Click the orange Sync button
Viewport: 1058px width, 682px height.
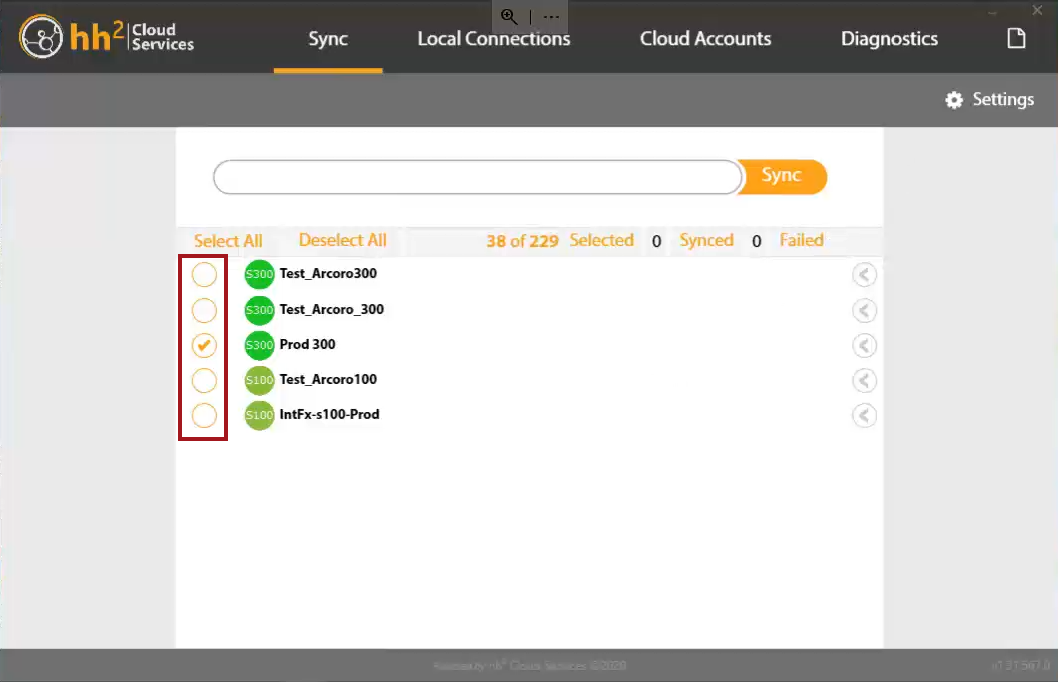tap(783, 177)
